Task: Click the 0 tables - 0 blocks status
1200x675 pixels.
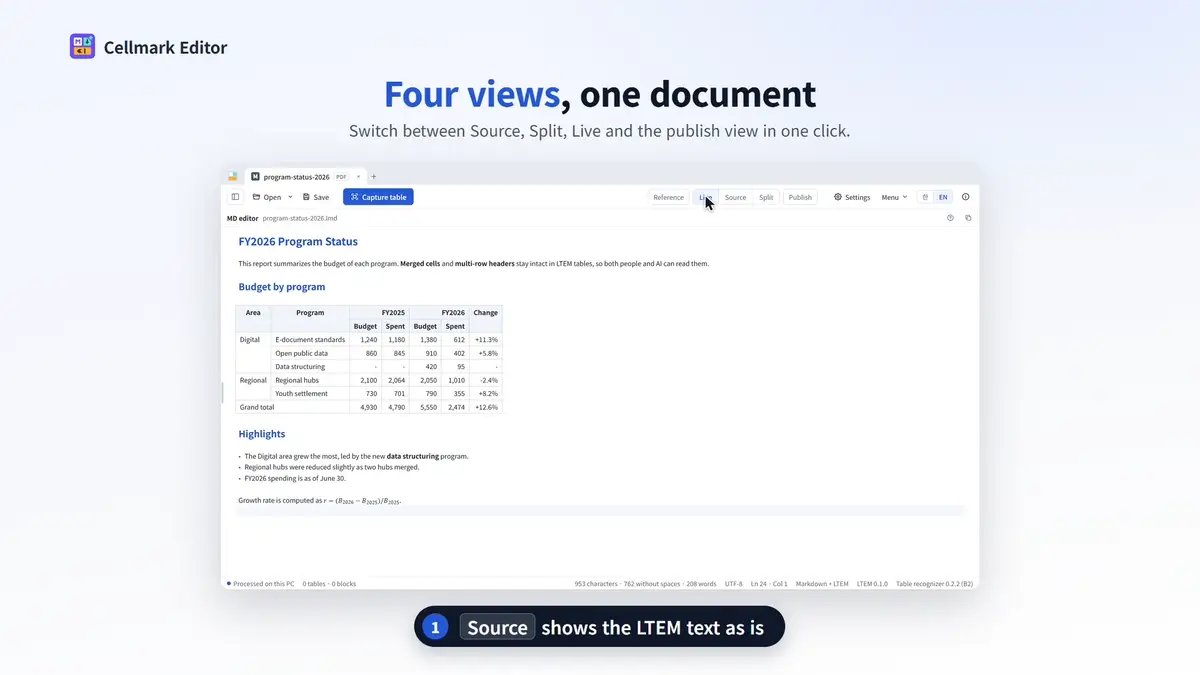Action: (x=329, y=583)
